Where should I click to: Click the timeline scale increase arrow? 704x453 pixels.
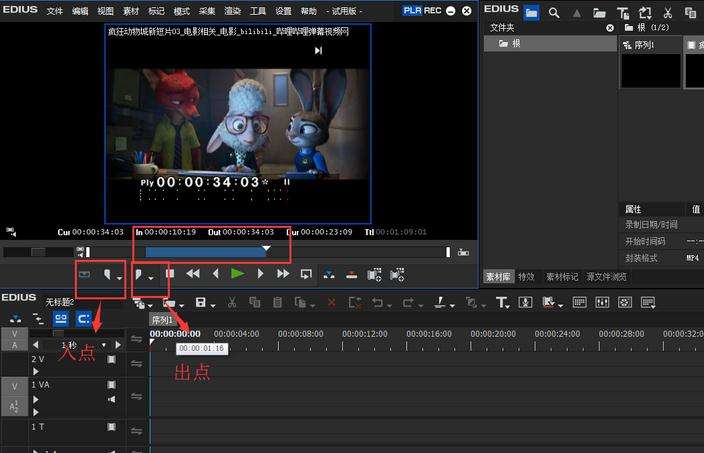pos(118,345)
